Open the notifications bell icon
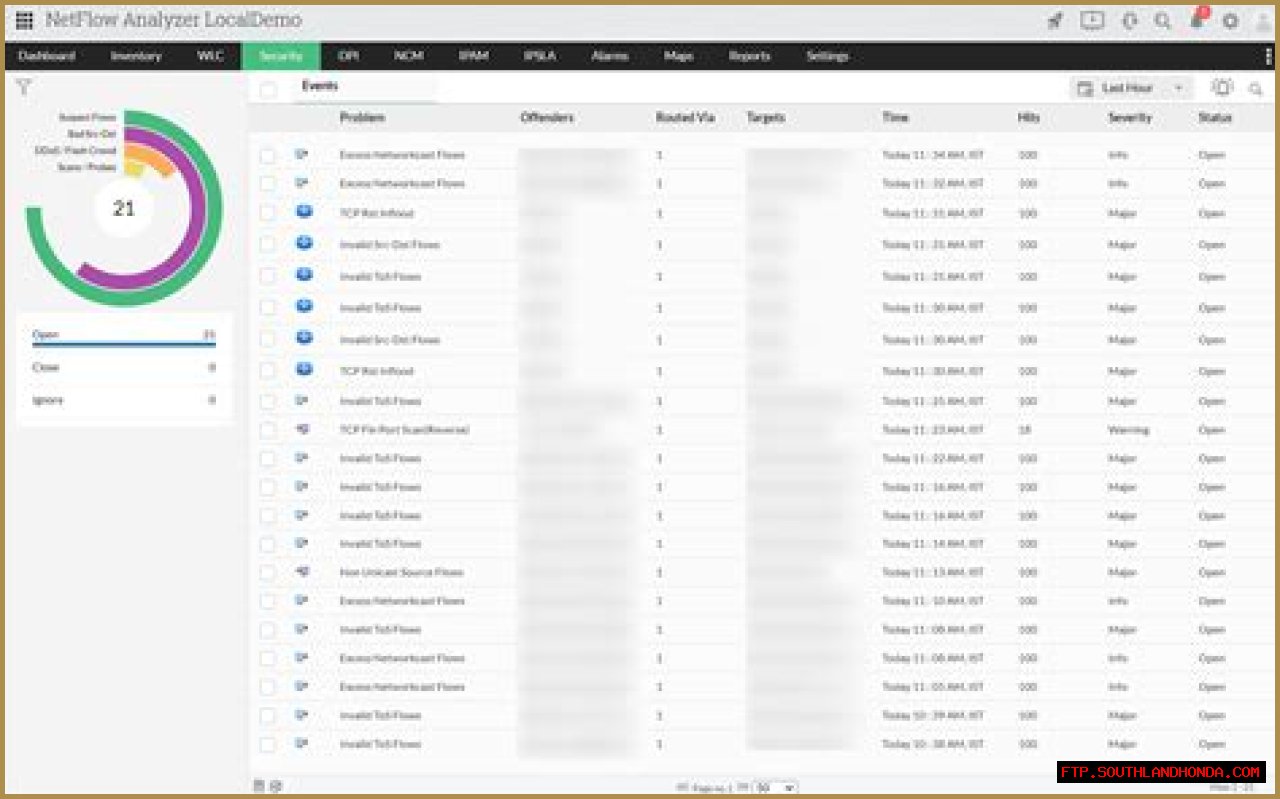This screenshot has height=799, width=1280. click(1197, 21)
